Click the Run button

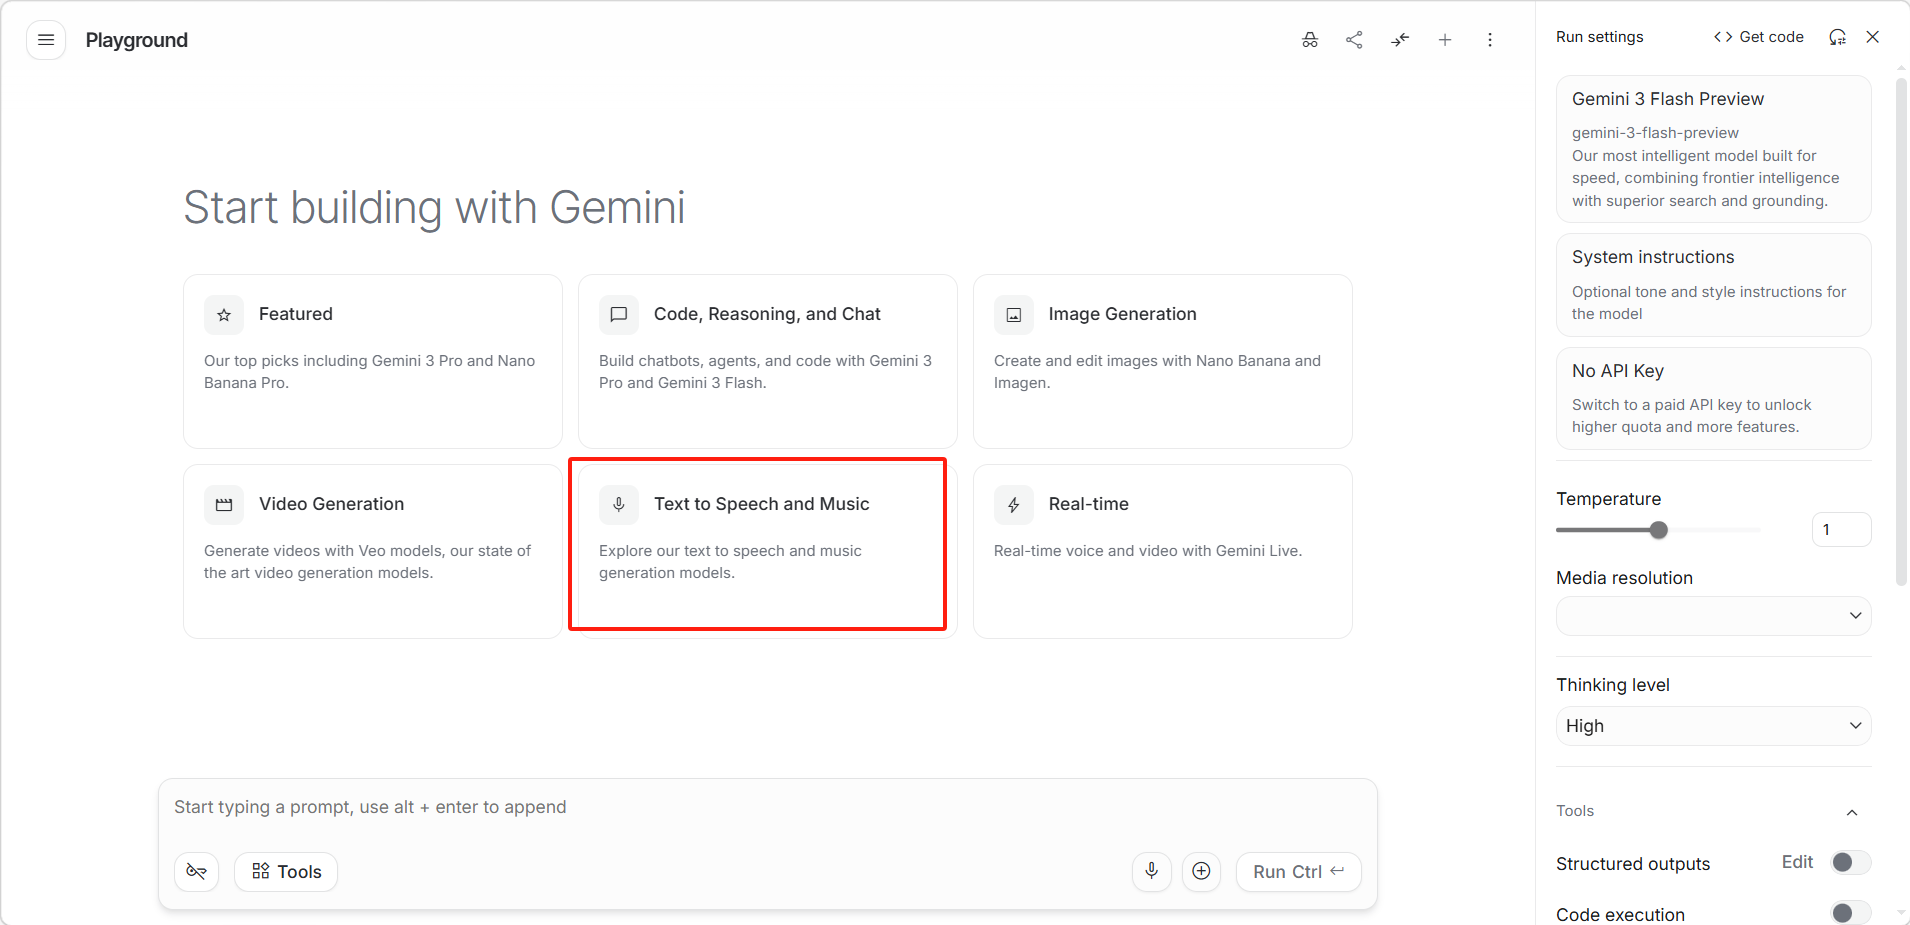(x=1299, y=871)
